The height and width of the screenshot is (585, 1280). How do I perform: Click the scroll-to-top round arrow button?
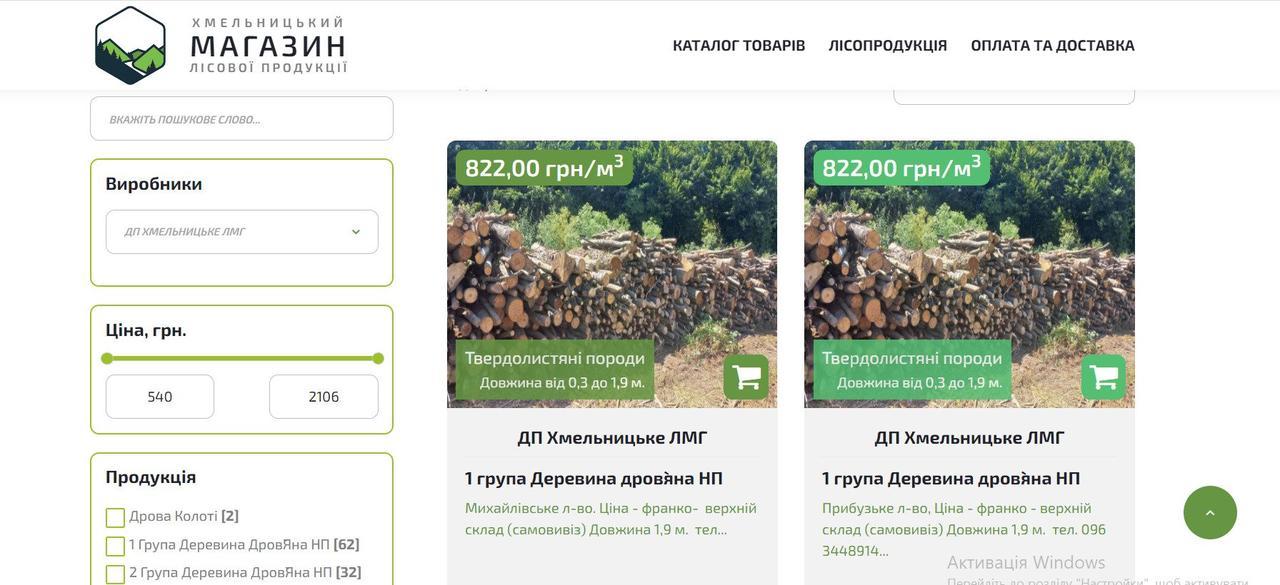coord(1210,513)
